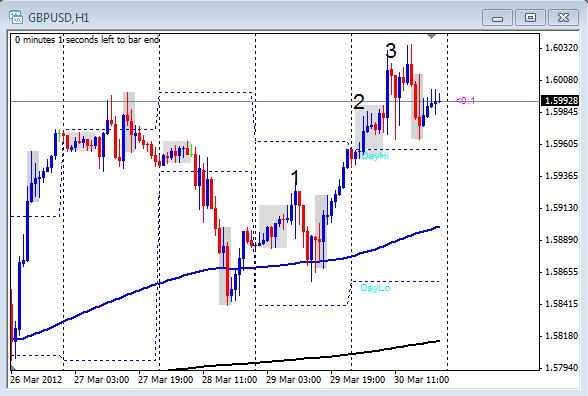Click the bar-end countdown text

tap(87, 39)
